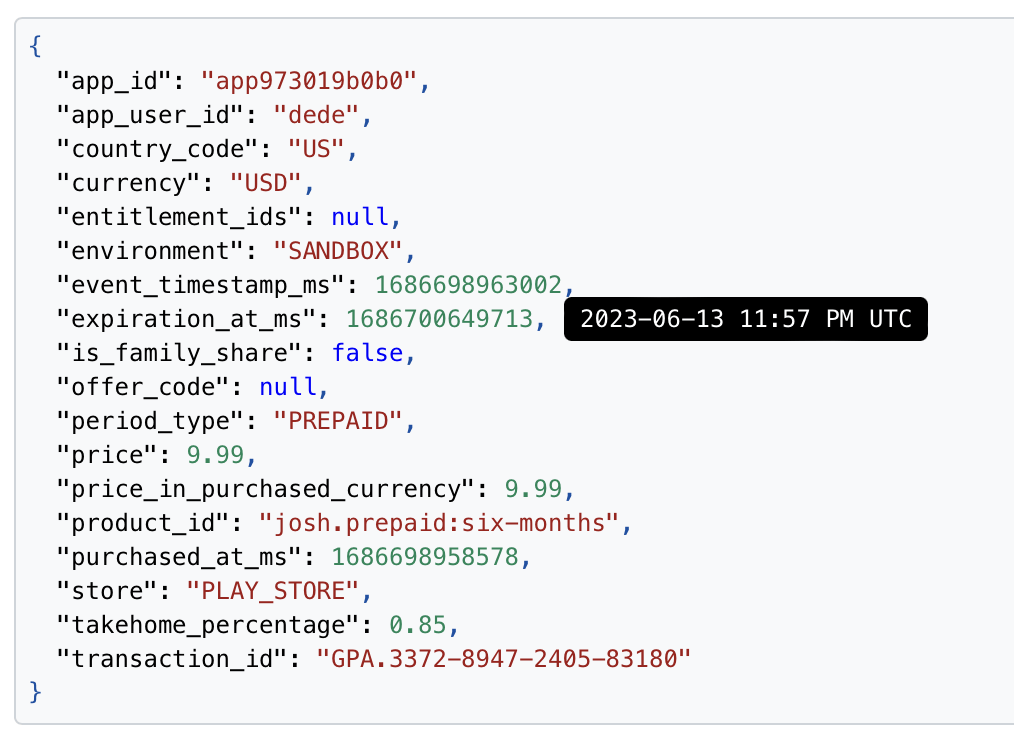Click the takehome_percentage value 0.85
The height and width of the screenshot is (741, 1014).
pyautogui.click(x=418, y=625)
